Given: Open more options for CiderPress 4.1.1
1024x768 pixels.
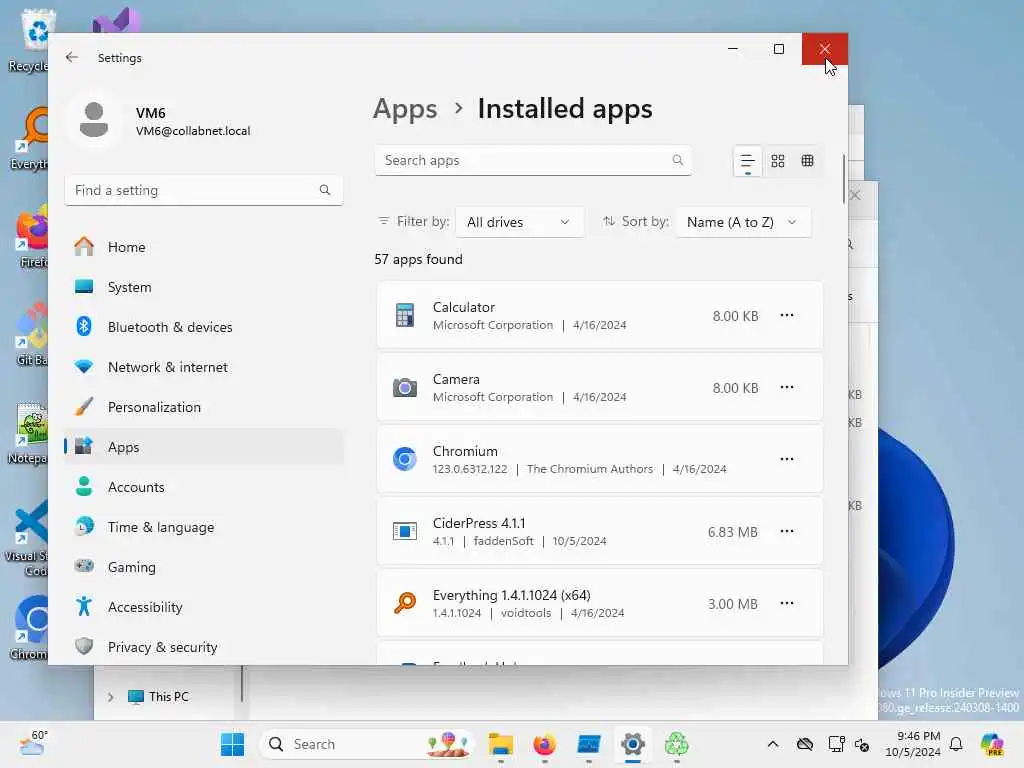Looking at the screenshot, I should coord(787,531).
